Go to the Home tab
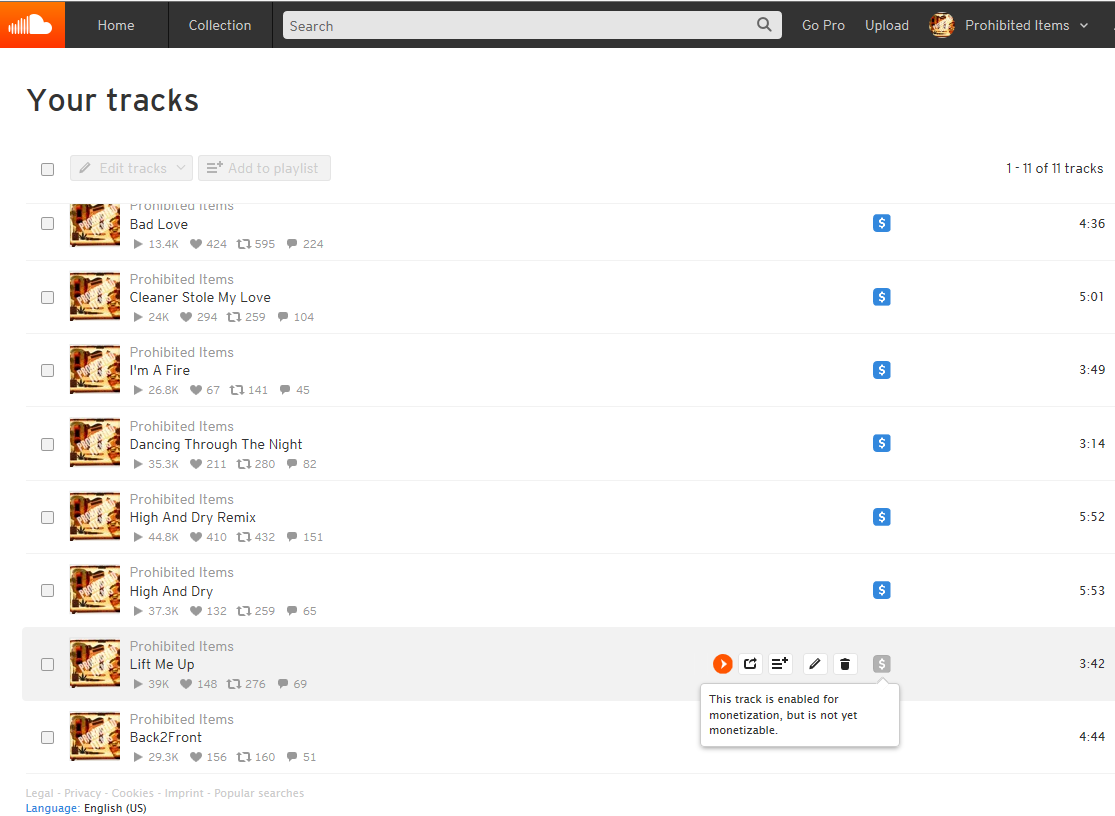Image resolution: width=1115 pixels, height=816 pixels. 116,25
